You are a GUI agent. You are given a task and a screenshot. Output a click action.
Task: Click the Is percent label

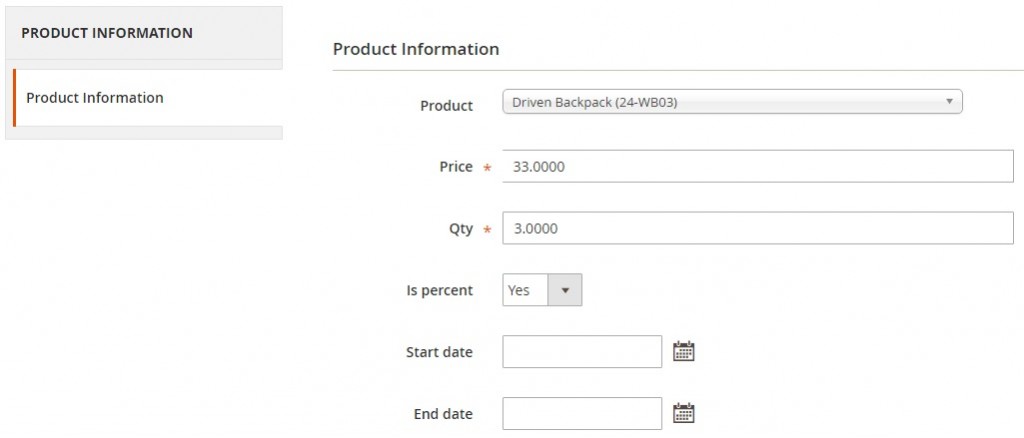[x=440, y=290]
